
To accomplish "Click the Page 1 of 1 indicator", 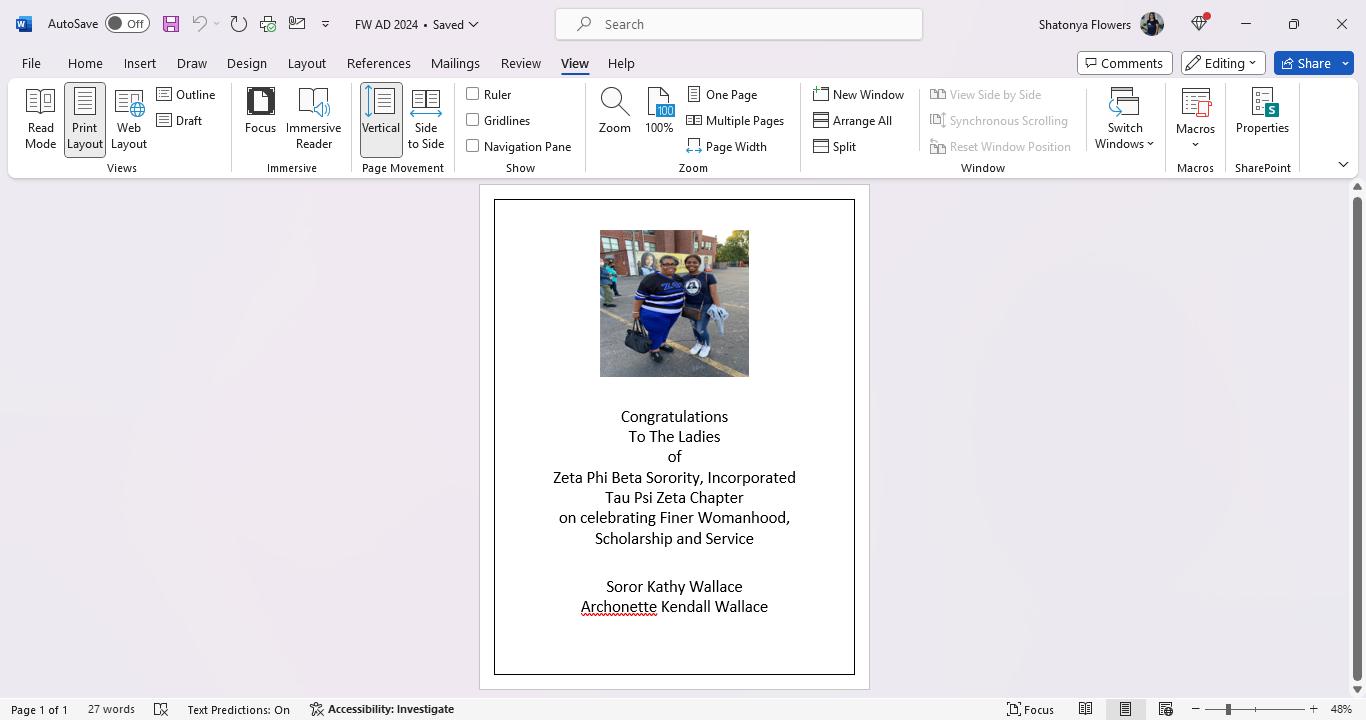I will (x=40, y=709).
